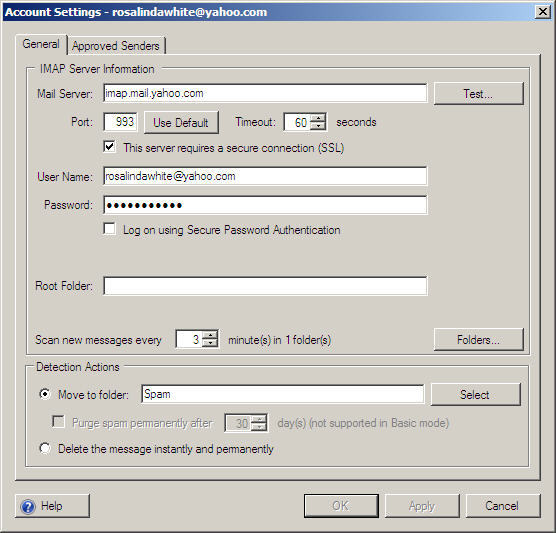Select the Move to folder radio button

[45, 394]
